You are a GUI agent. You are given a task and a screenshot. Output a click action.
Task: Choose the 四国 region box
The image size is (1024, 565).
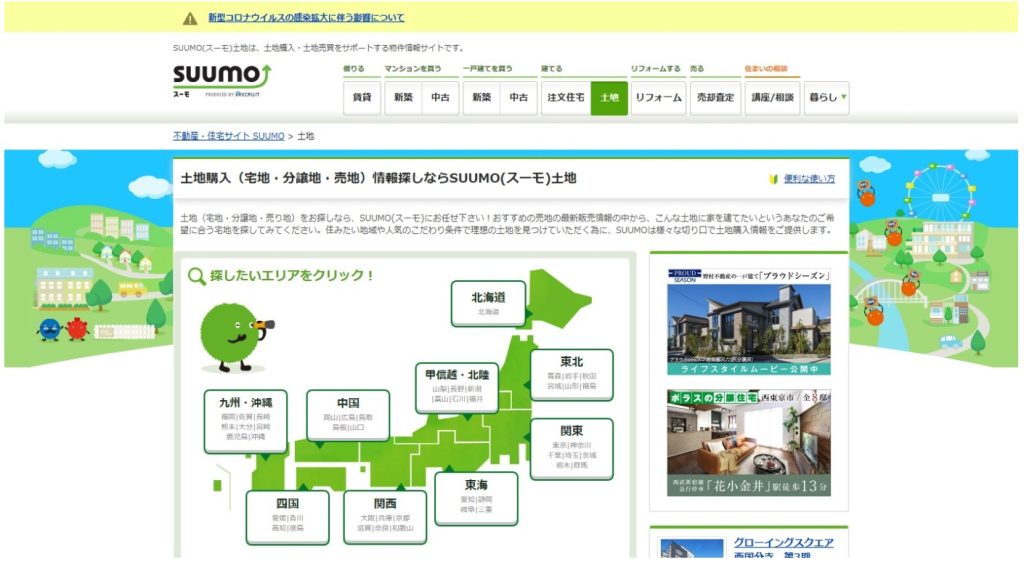[x=287, y=517]
